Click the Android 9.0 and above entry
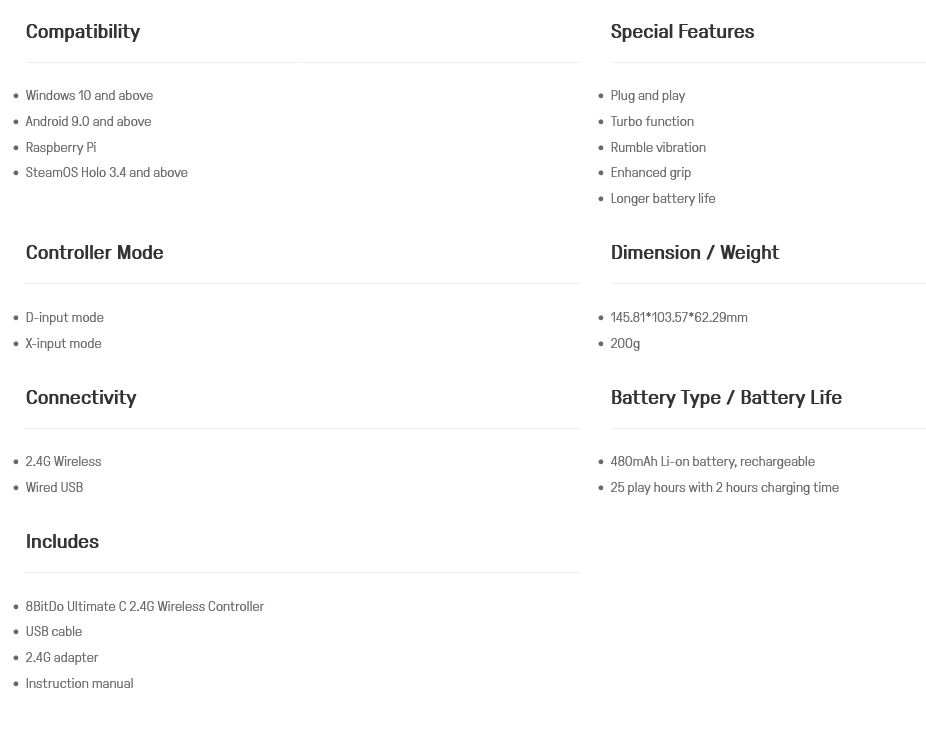The image size is (926, 732). [x=88, y=122]
